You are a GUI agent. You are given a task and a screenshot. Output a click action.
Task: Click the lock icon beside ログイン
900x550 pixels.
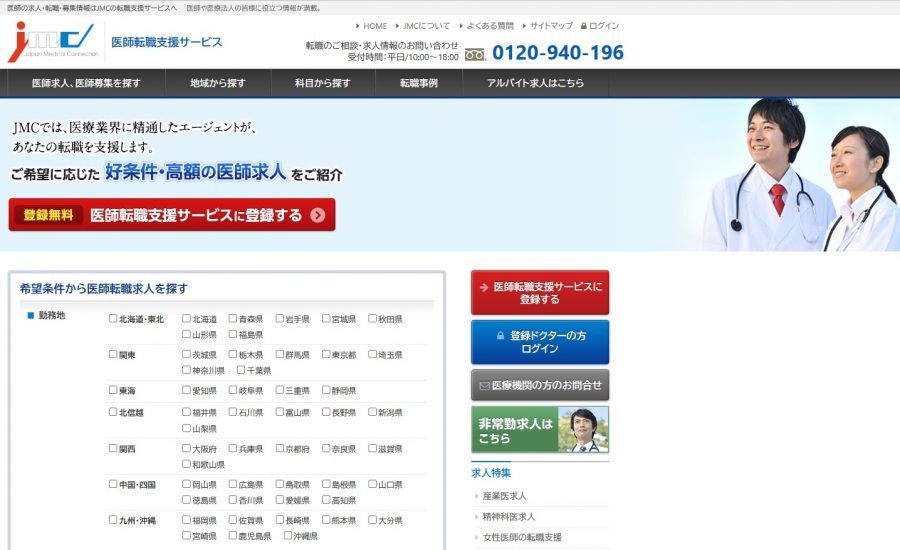point(583,26)
